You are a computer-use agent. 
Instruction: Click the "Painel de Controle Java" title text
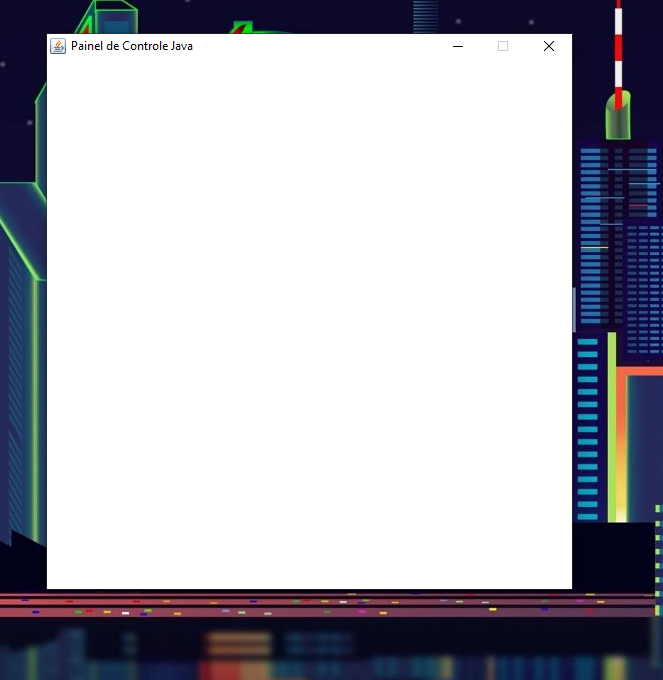coord(132,46)
